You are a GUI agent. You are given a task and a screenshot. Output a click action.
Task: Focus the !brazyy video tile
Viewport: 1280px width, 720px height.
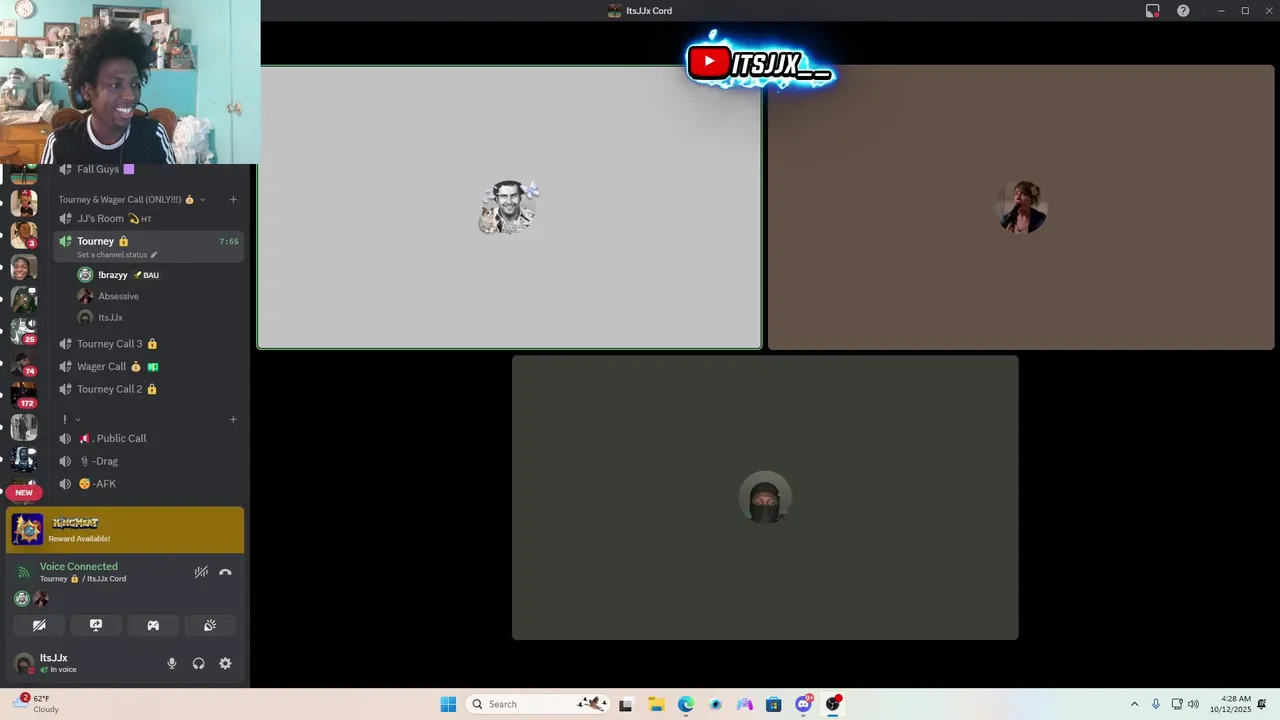510,207
